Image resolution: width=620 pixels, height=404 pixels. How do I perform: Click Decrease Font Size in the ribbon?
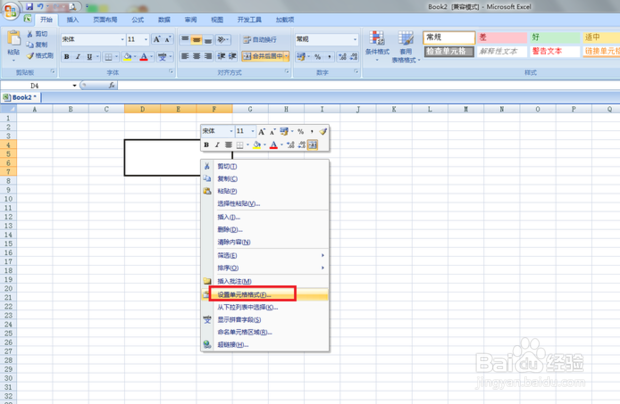168,39
